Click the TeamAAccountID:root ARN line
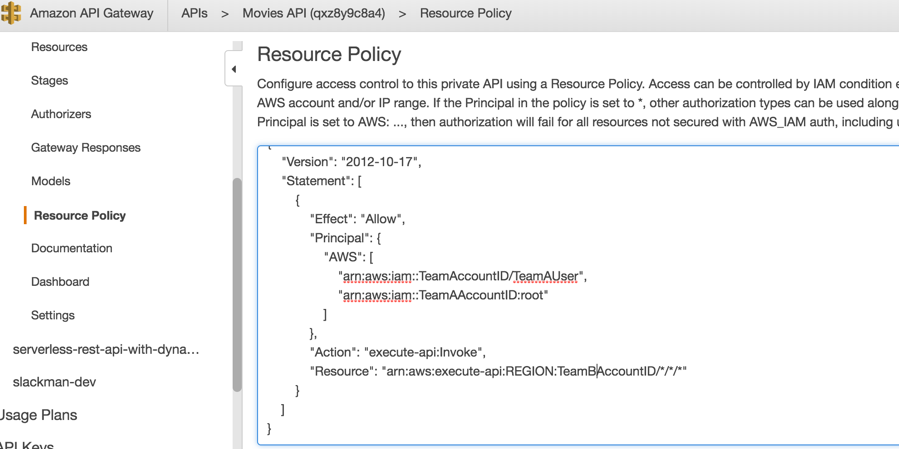 tap(444, 295)
